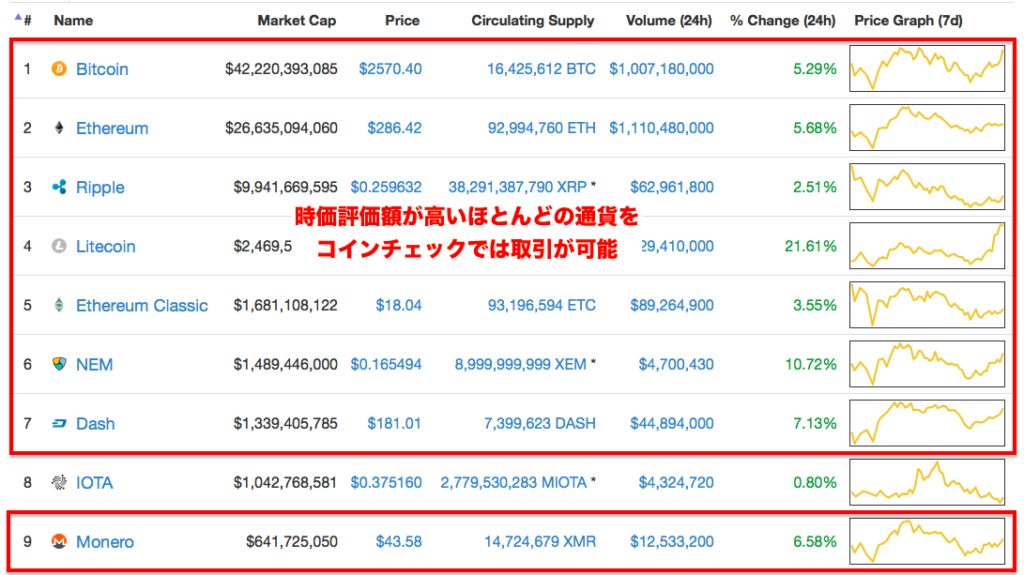Click NEM price $0.165494

tap(386, 365)
